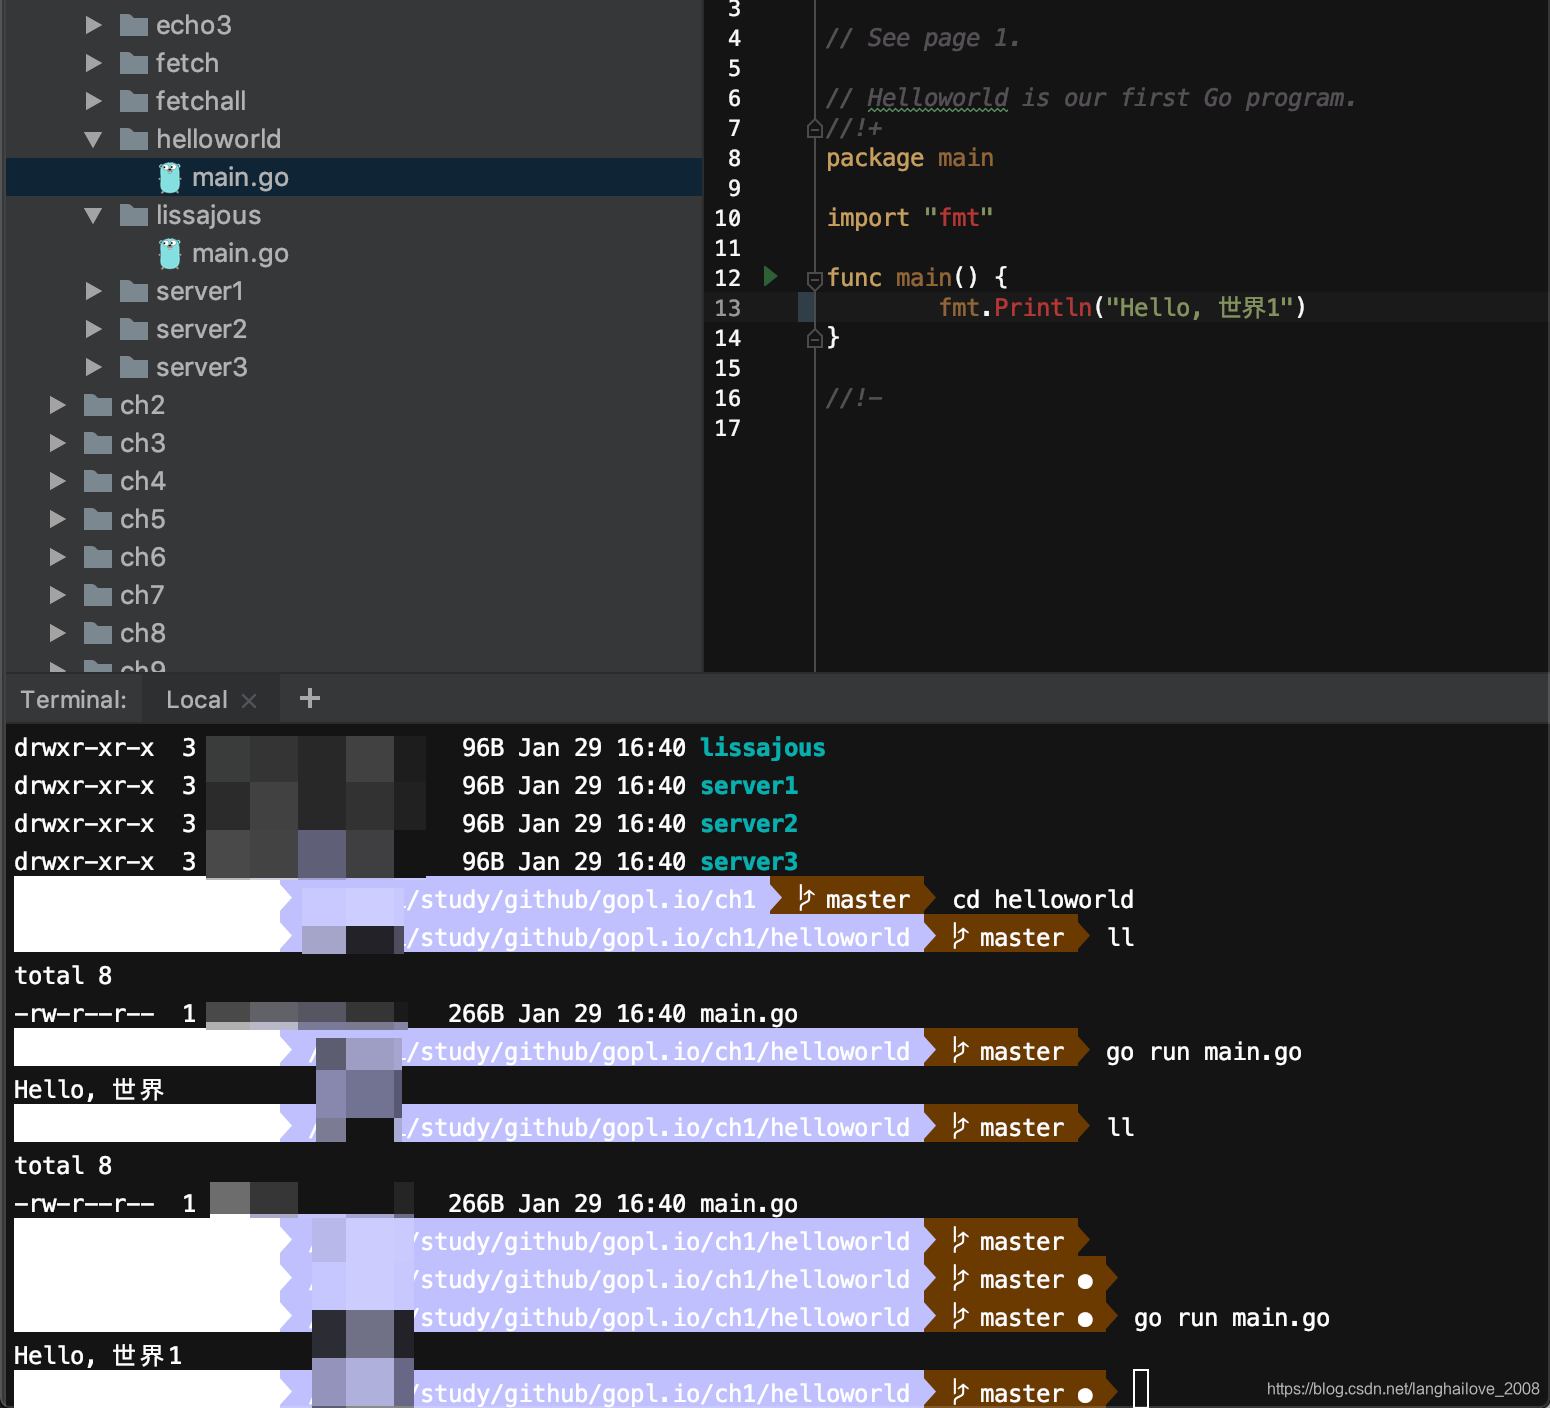
Task: Expand the ch2 folder arrow
Action: coord(58,405)
